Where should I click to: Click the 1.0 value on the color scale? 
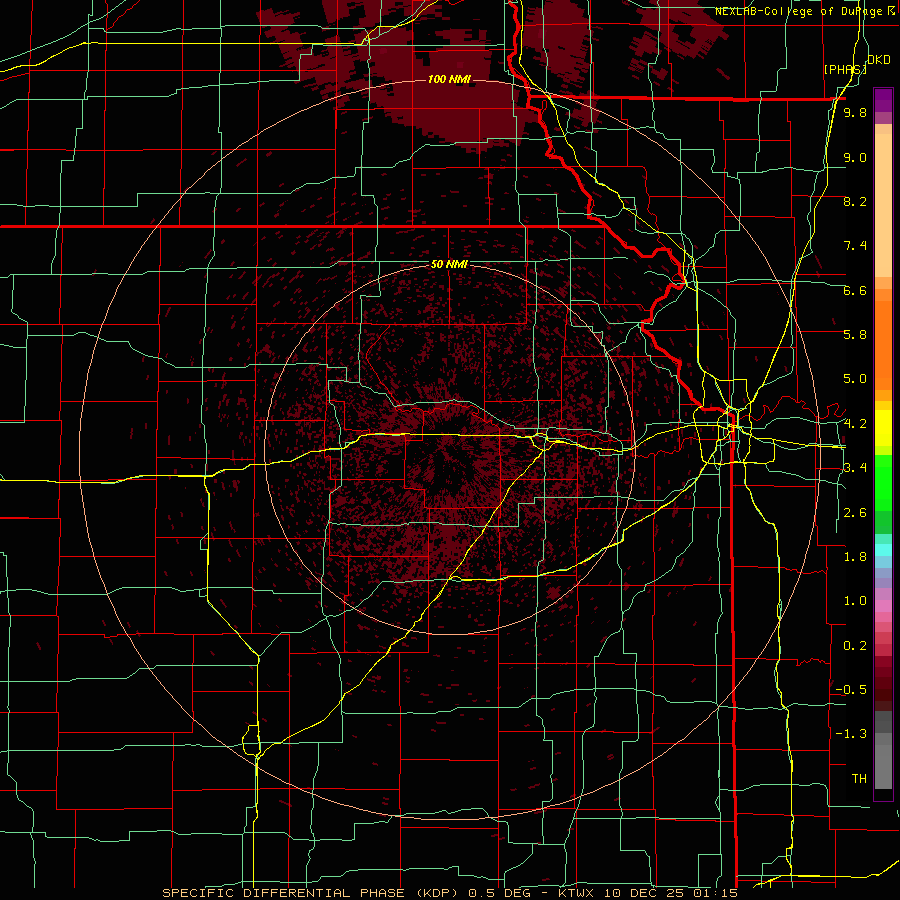[855, 601]
